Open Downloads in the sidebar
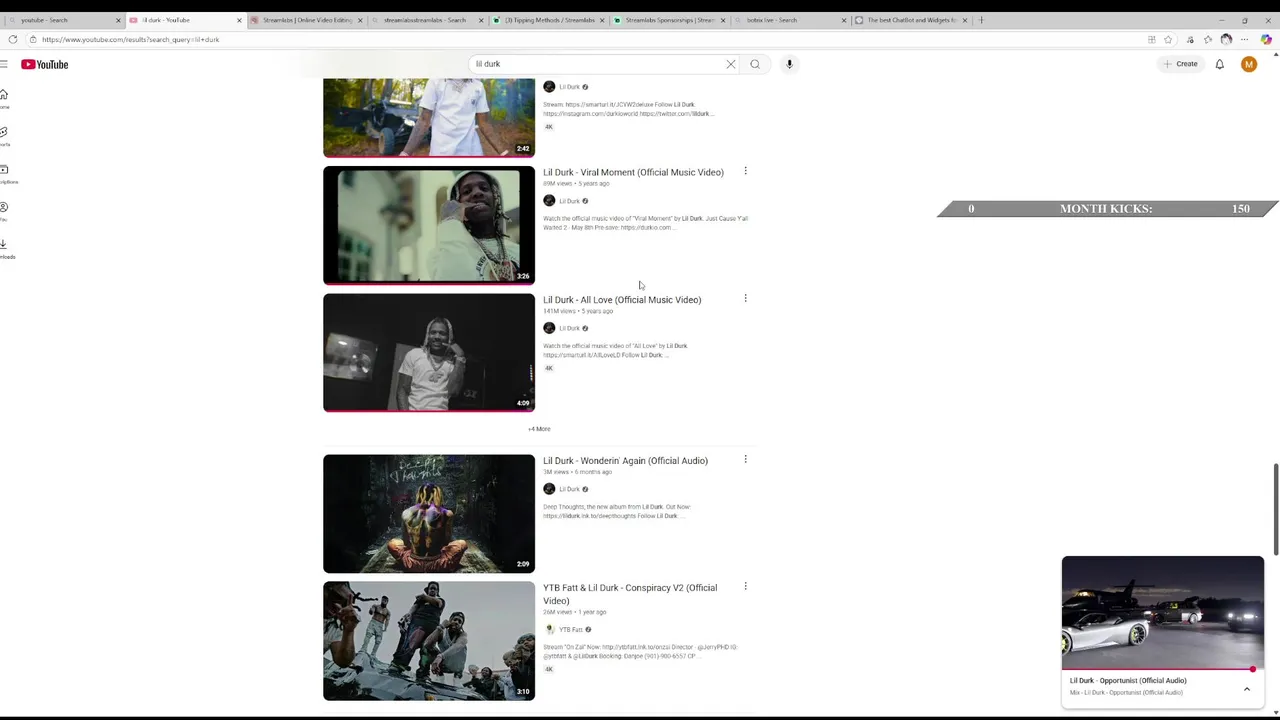This screenshot has width=1280, height=720. (x=5, y=248)
